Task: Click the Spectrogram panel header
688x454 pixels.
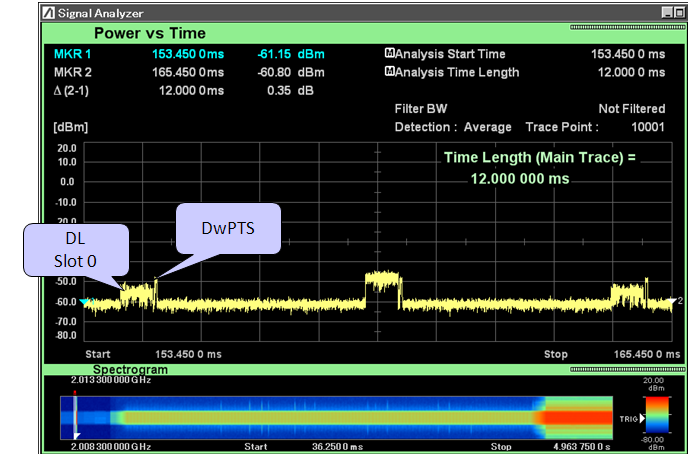Action: (130, 369)
